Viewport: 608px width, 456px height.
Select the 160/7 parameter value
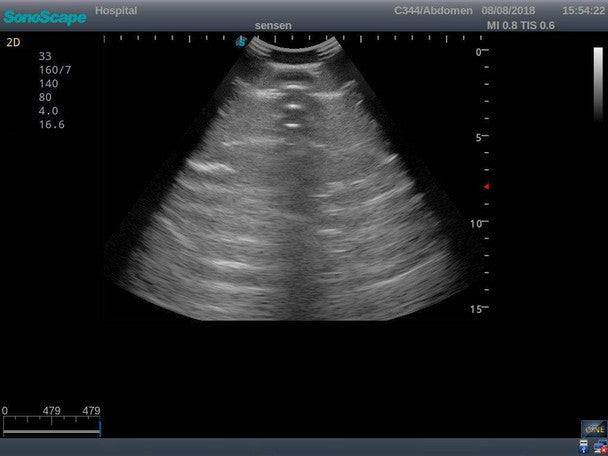[x=55, y=70]
